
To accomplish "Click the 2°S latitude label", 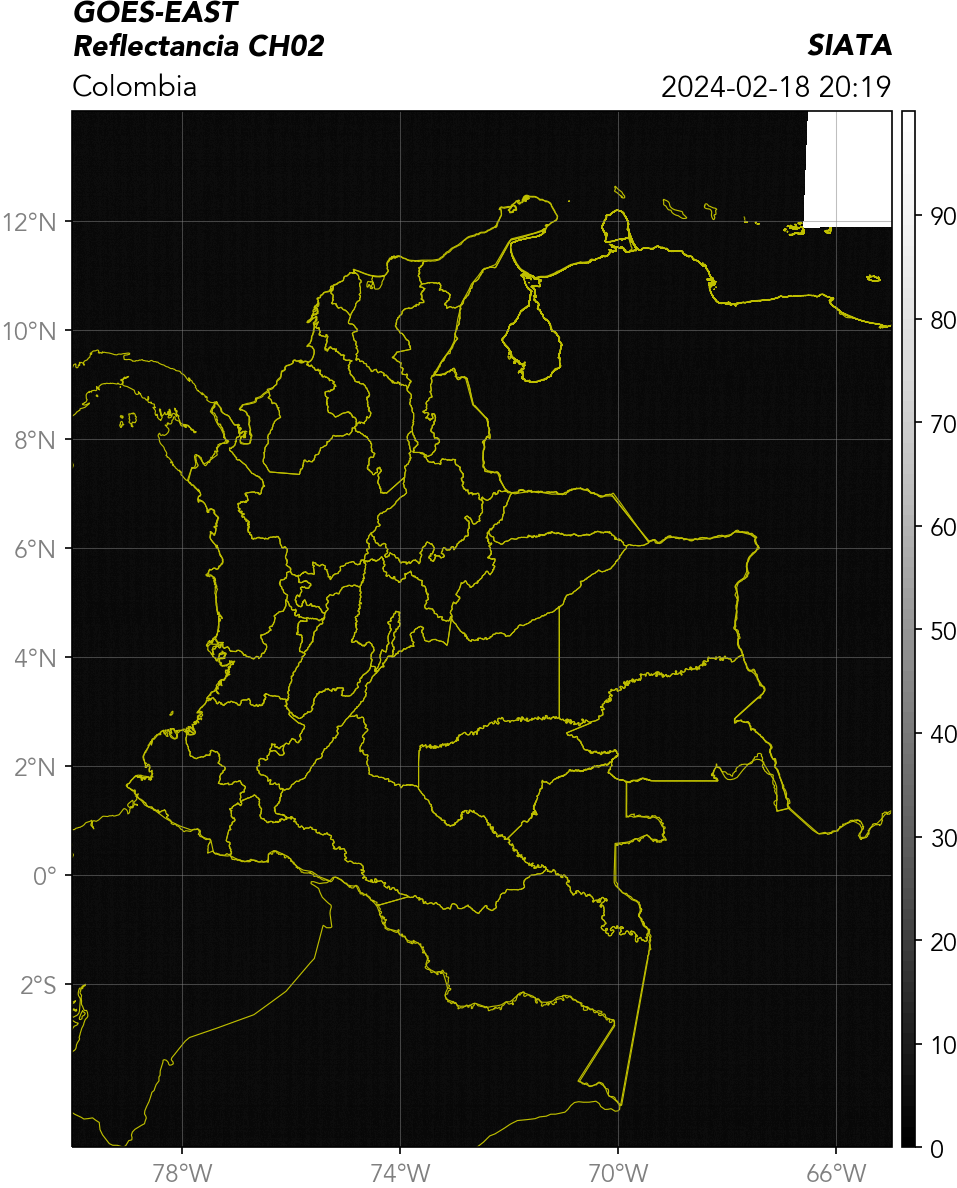I will [39, 986].
